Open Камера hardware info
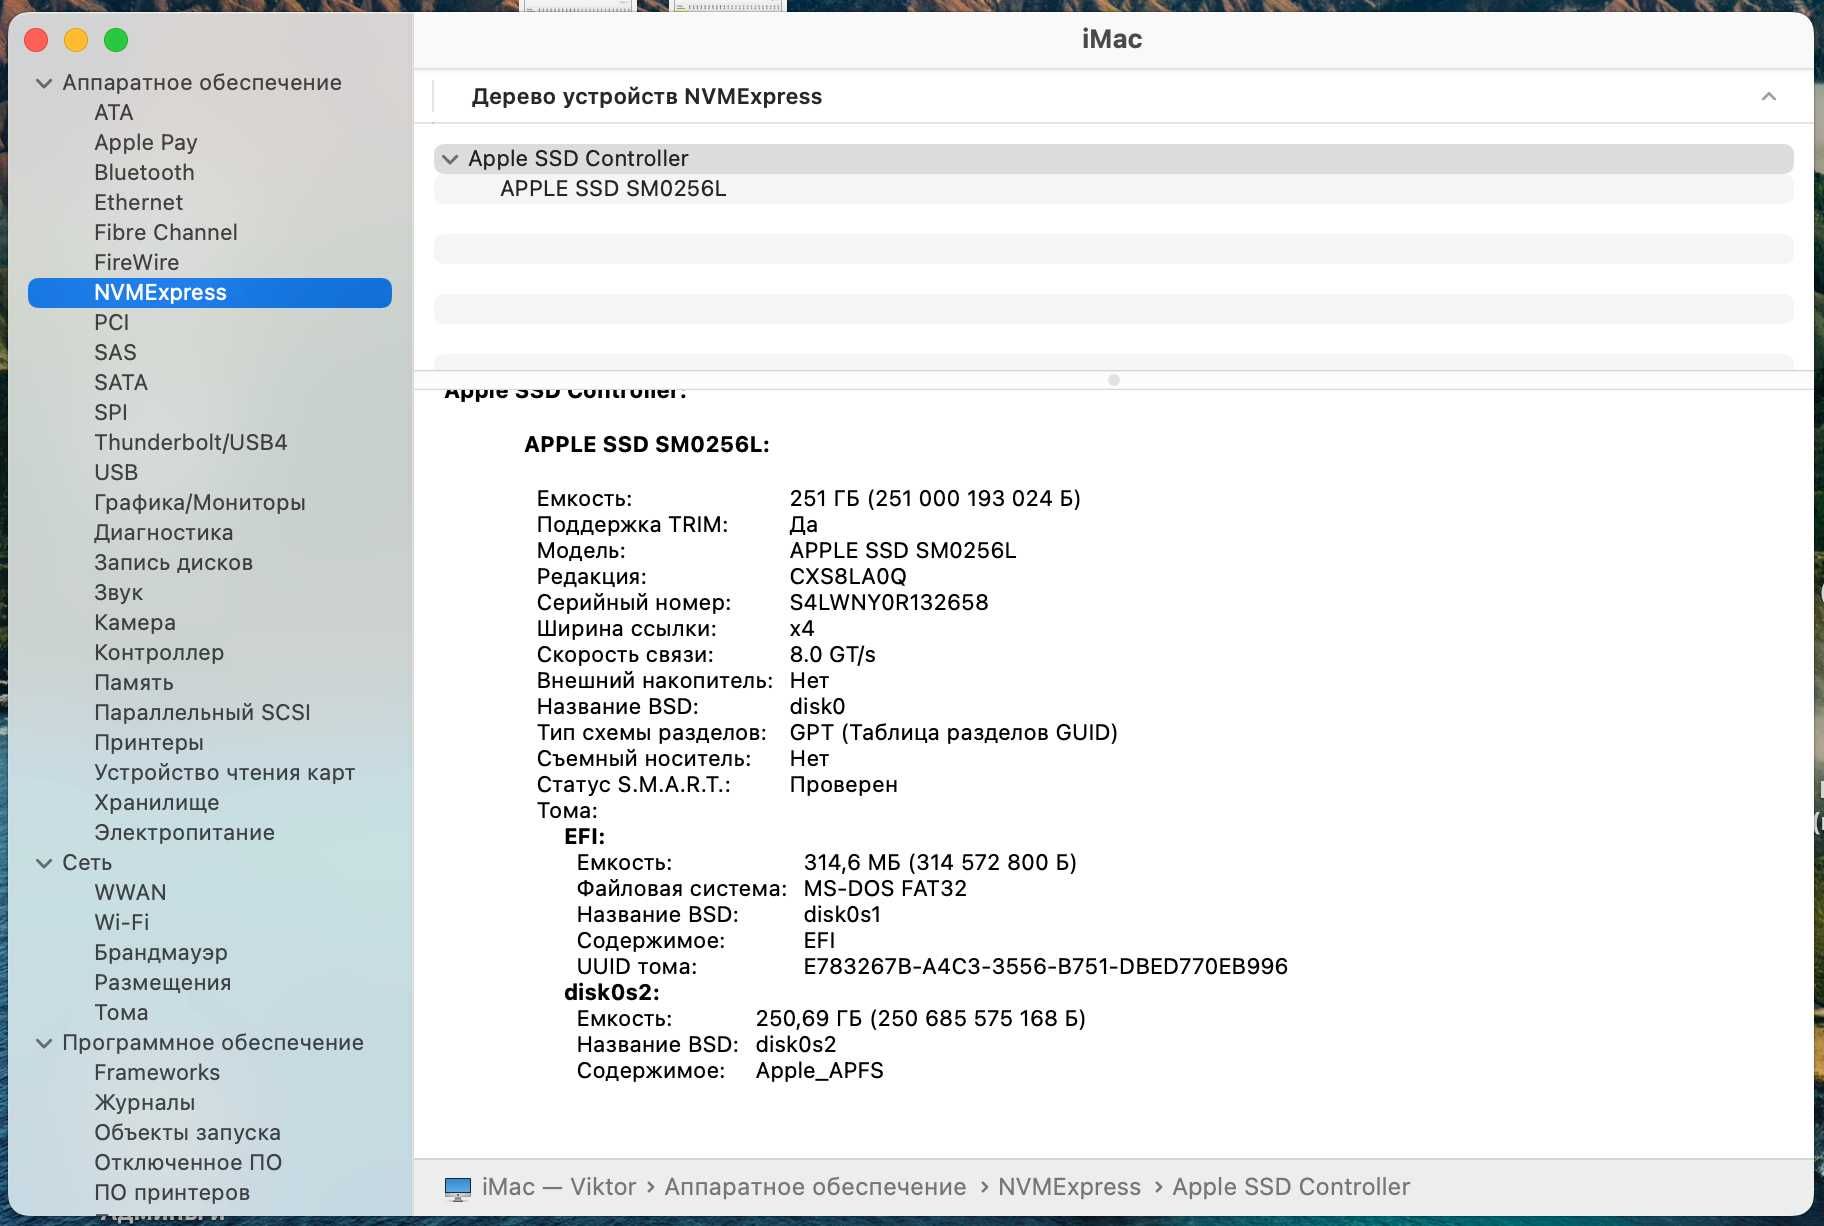The image size is (1824, 1226). coord(135,623)
